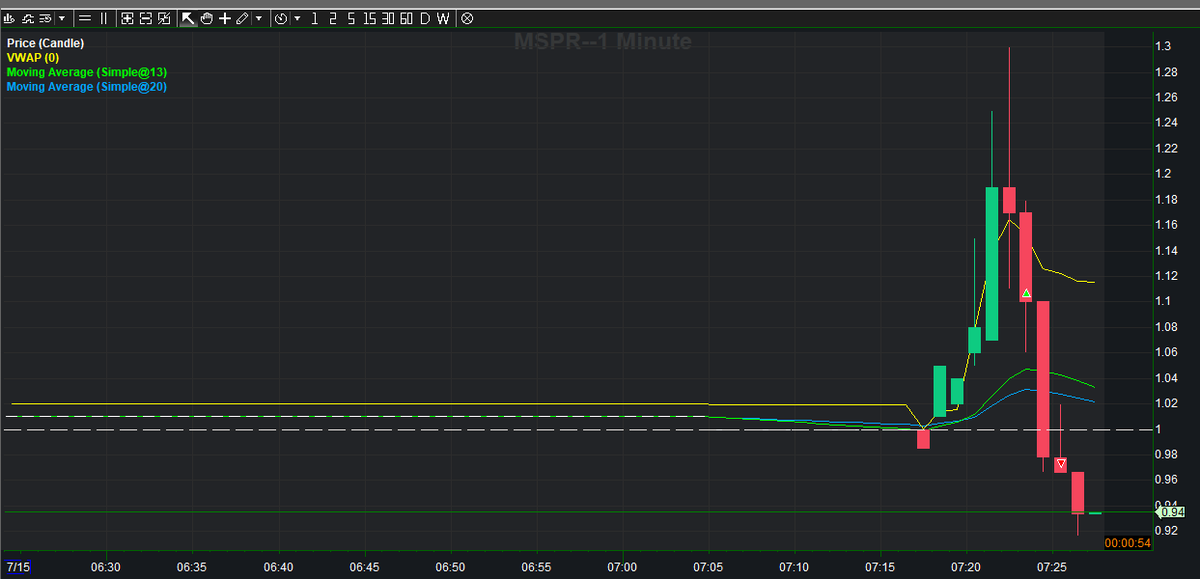Click the zoom out chart icon
Viewport: 1200px width, 579px height.
coord(145,18)
